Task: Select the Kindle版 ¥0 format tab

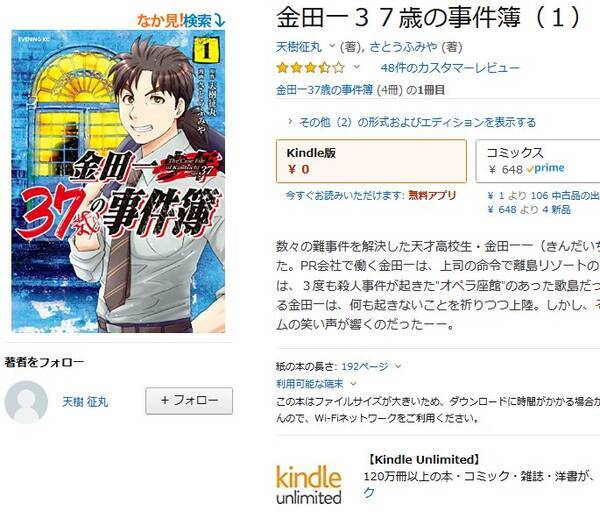Action: pos(371,161)
